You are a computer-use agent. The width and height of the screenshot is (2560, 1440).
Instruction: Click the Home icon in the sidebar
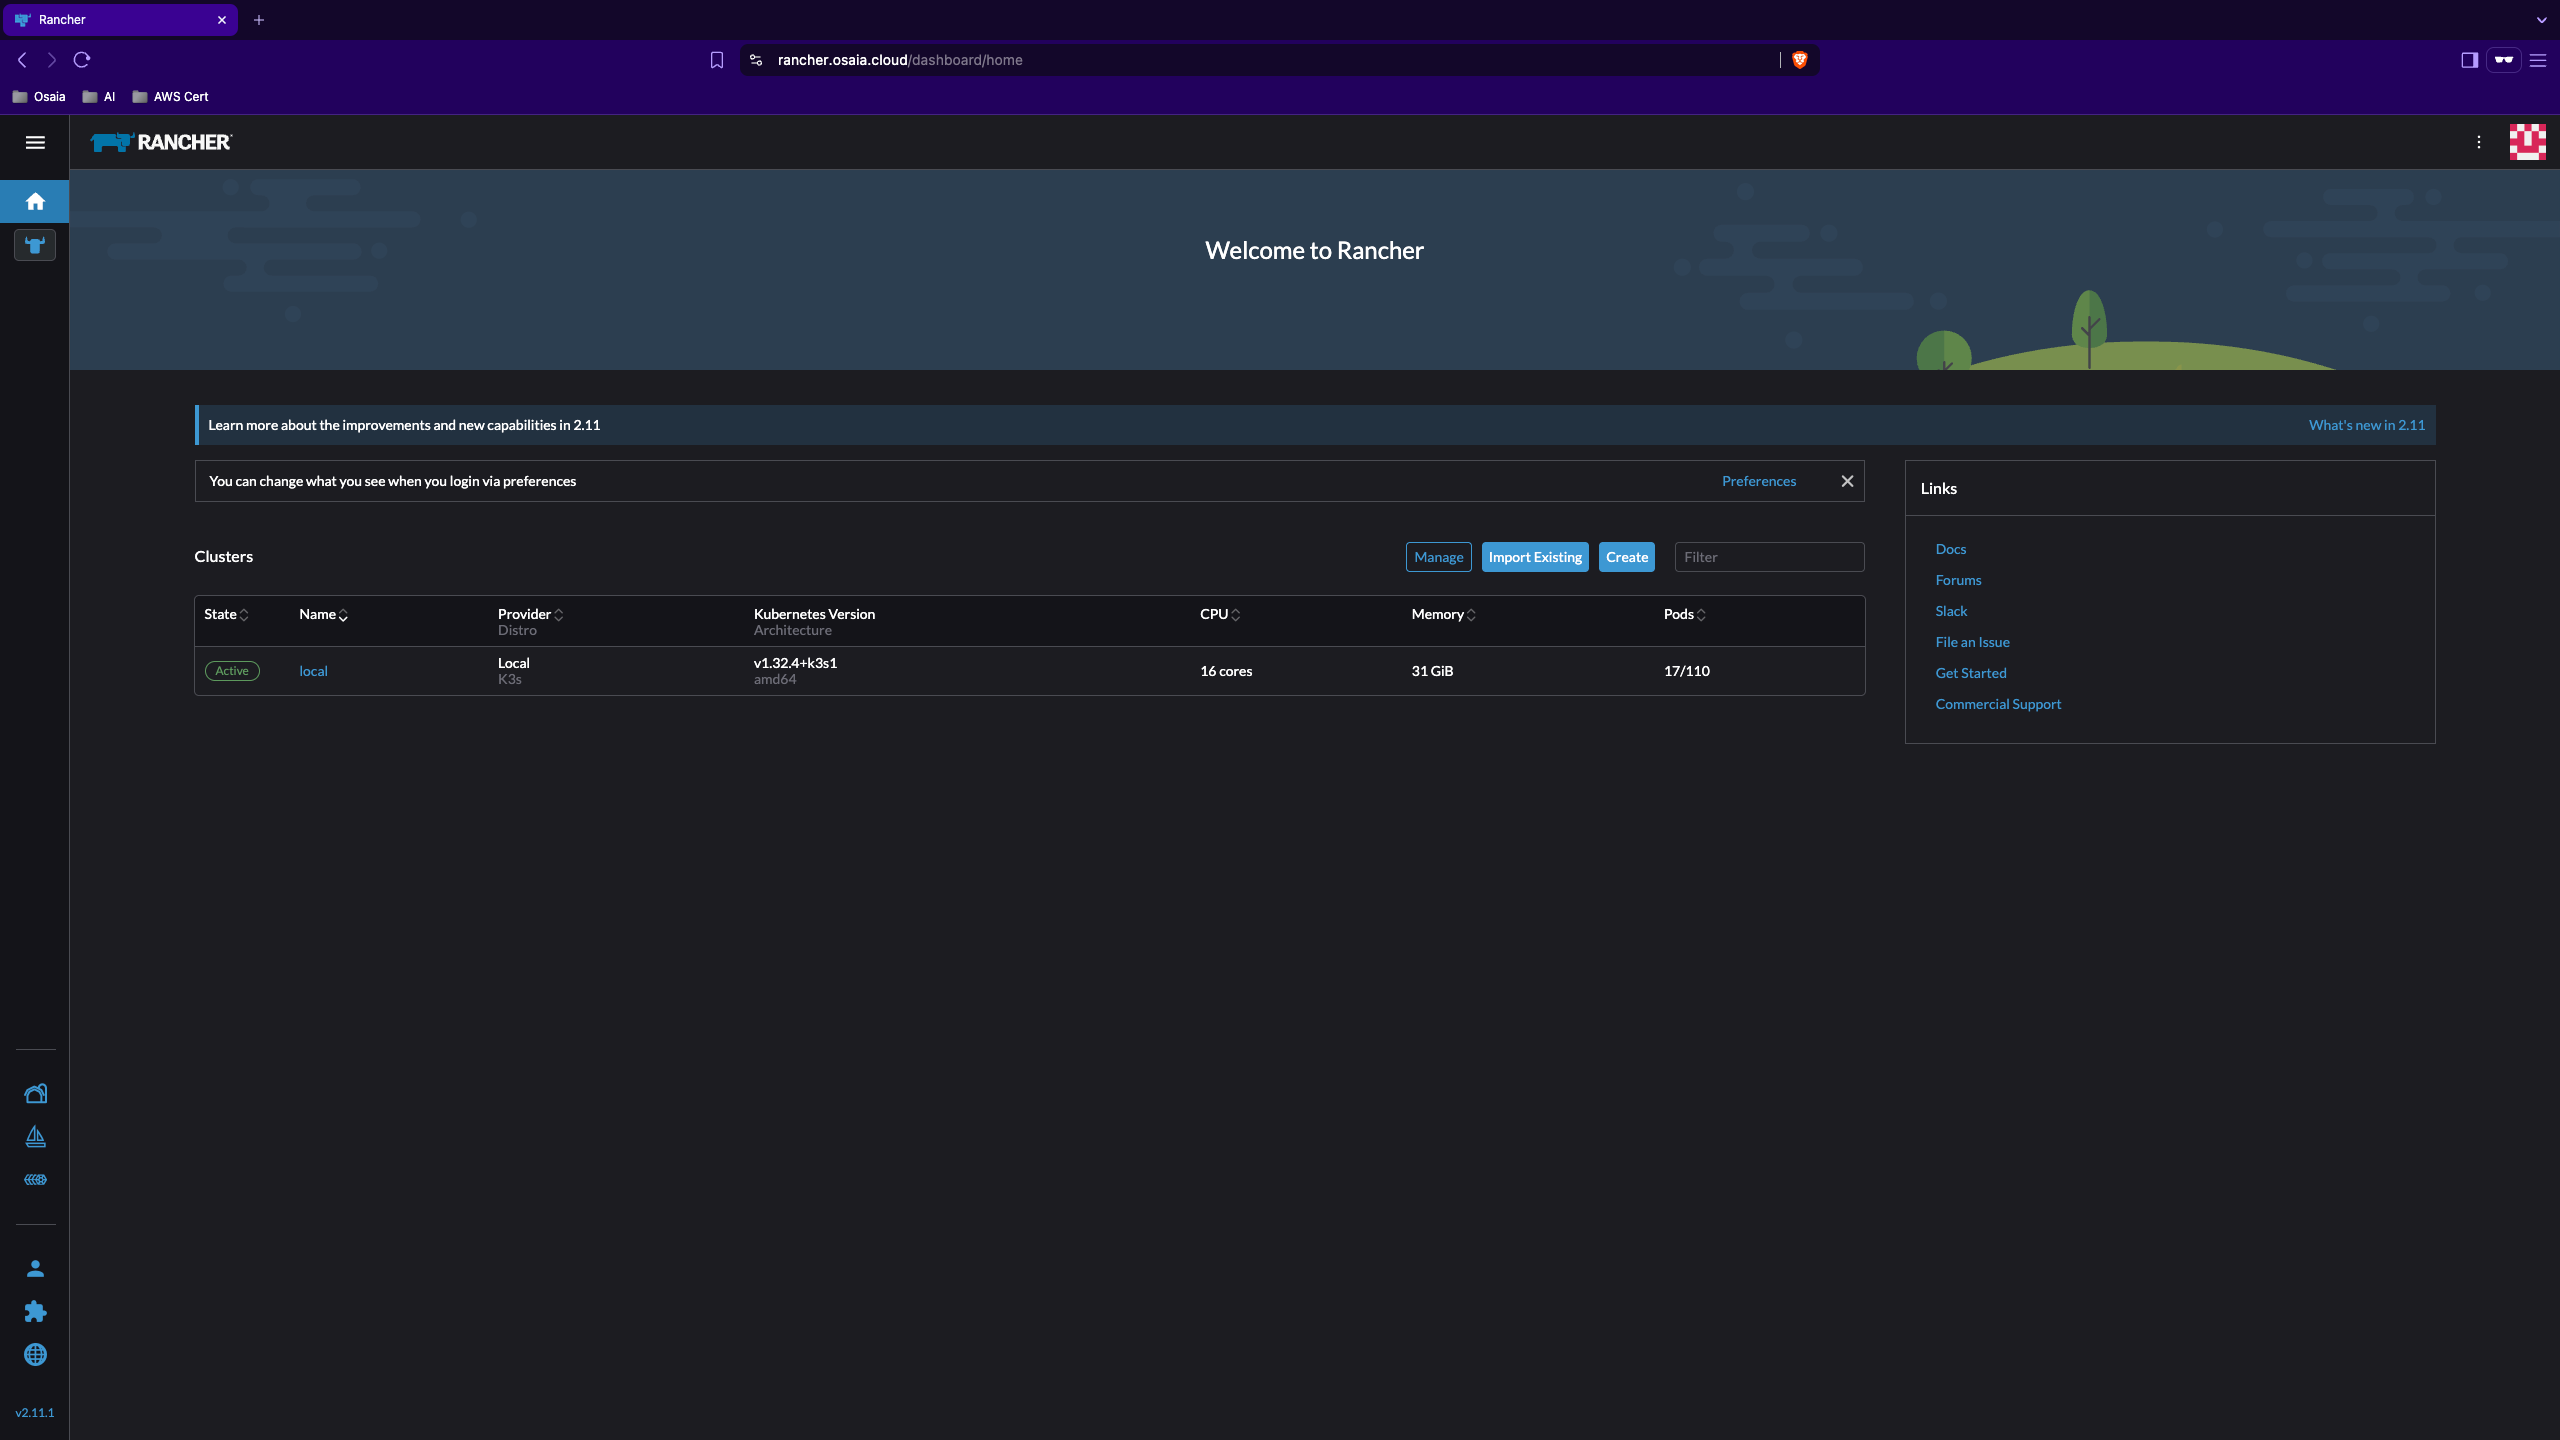(x=35, y=201)
